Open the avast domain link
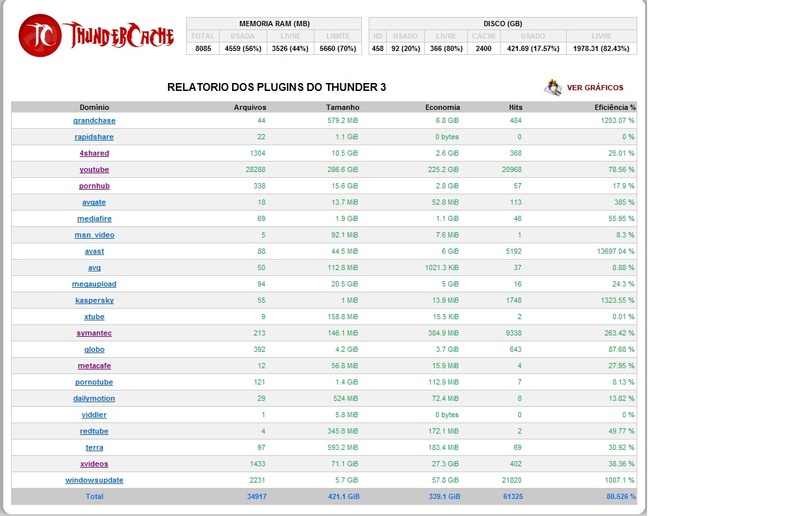The image size is (800, 516). (x=94, y=251)
